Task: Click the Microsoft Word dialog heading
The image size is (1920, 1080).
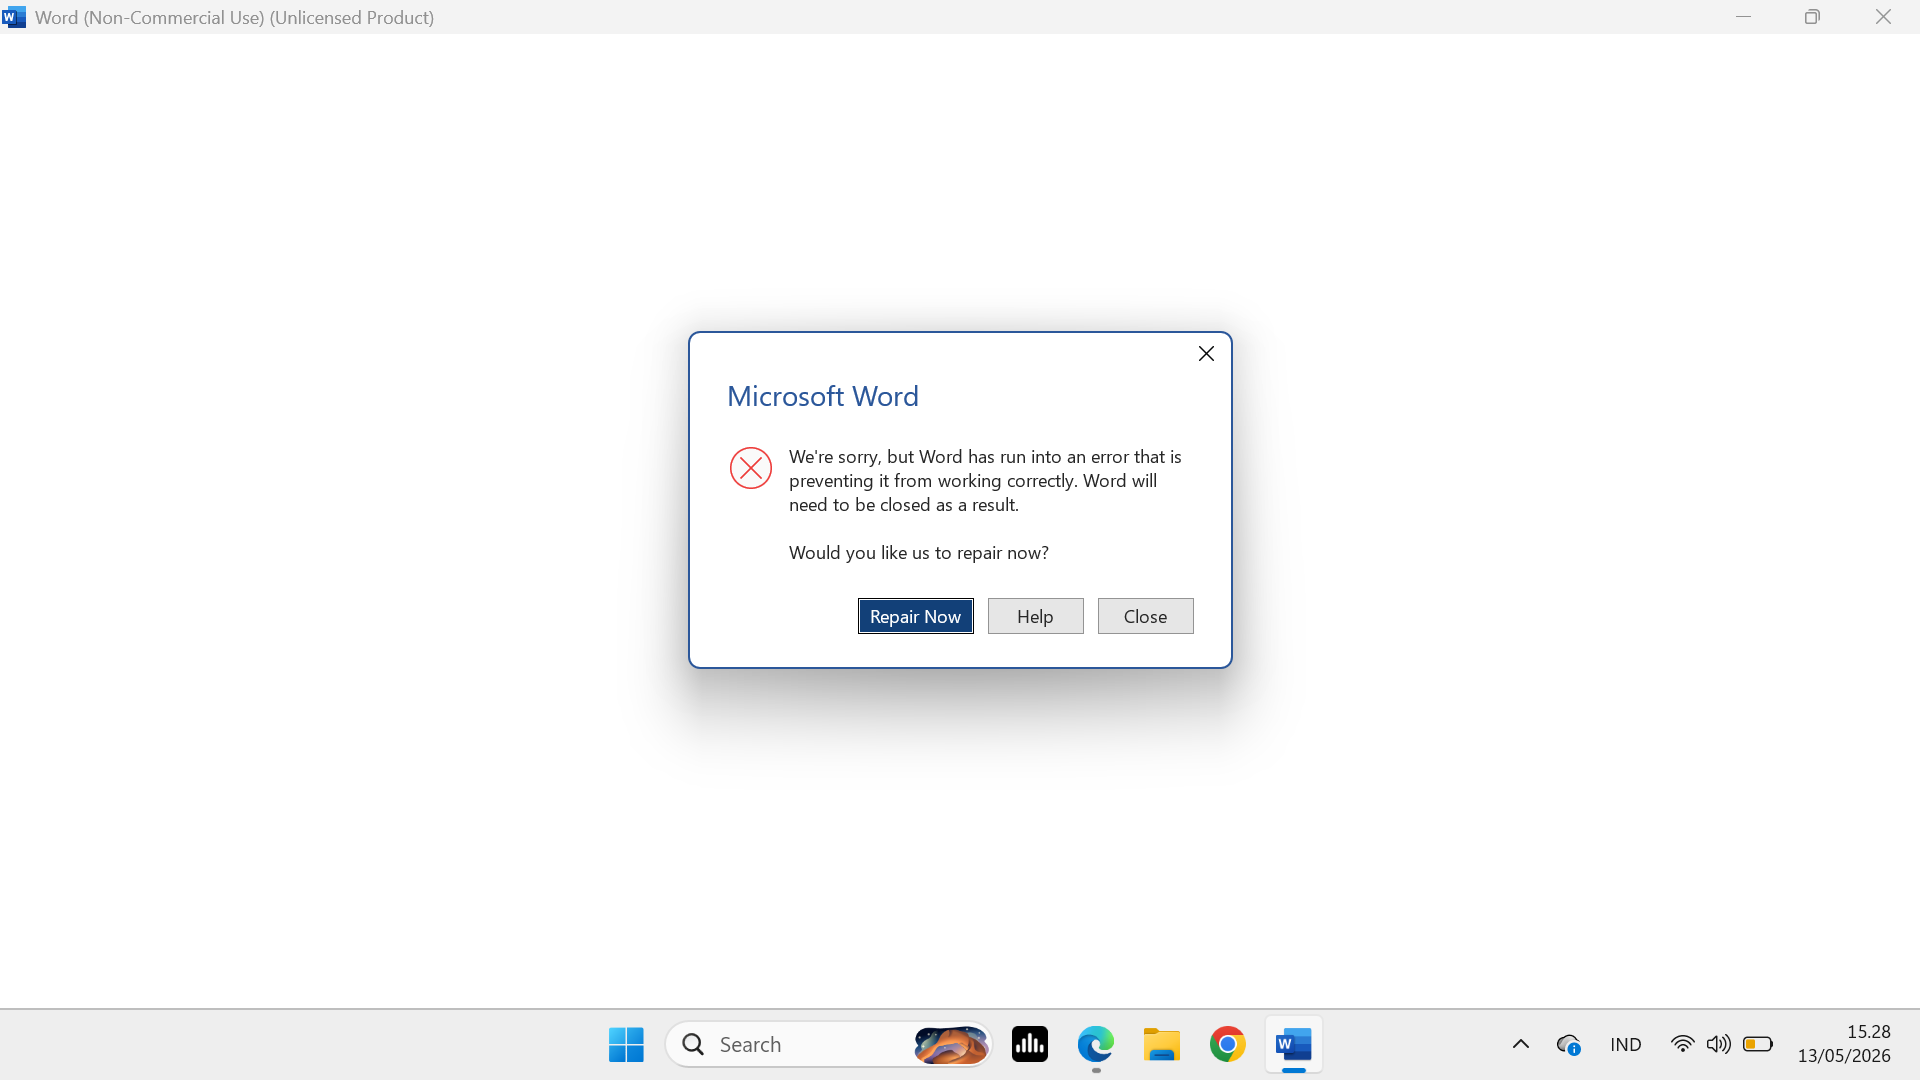Action: click(822, 396)
